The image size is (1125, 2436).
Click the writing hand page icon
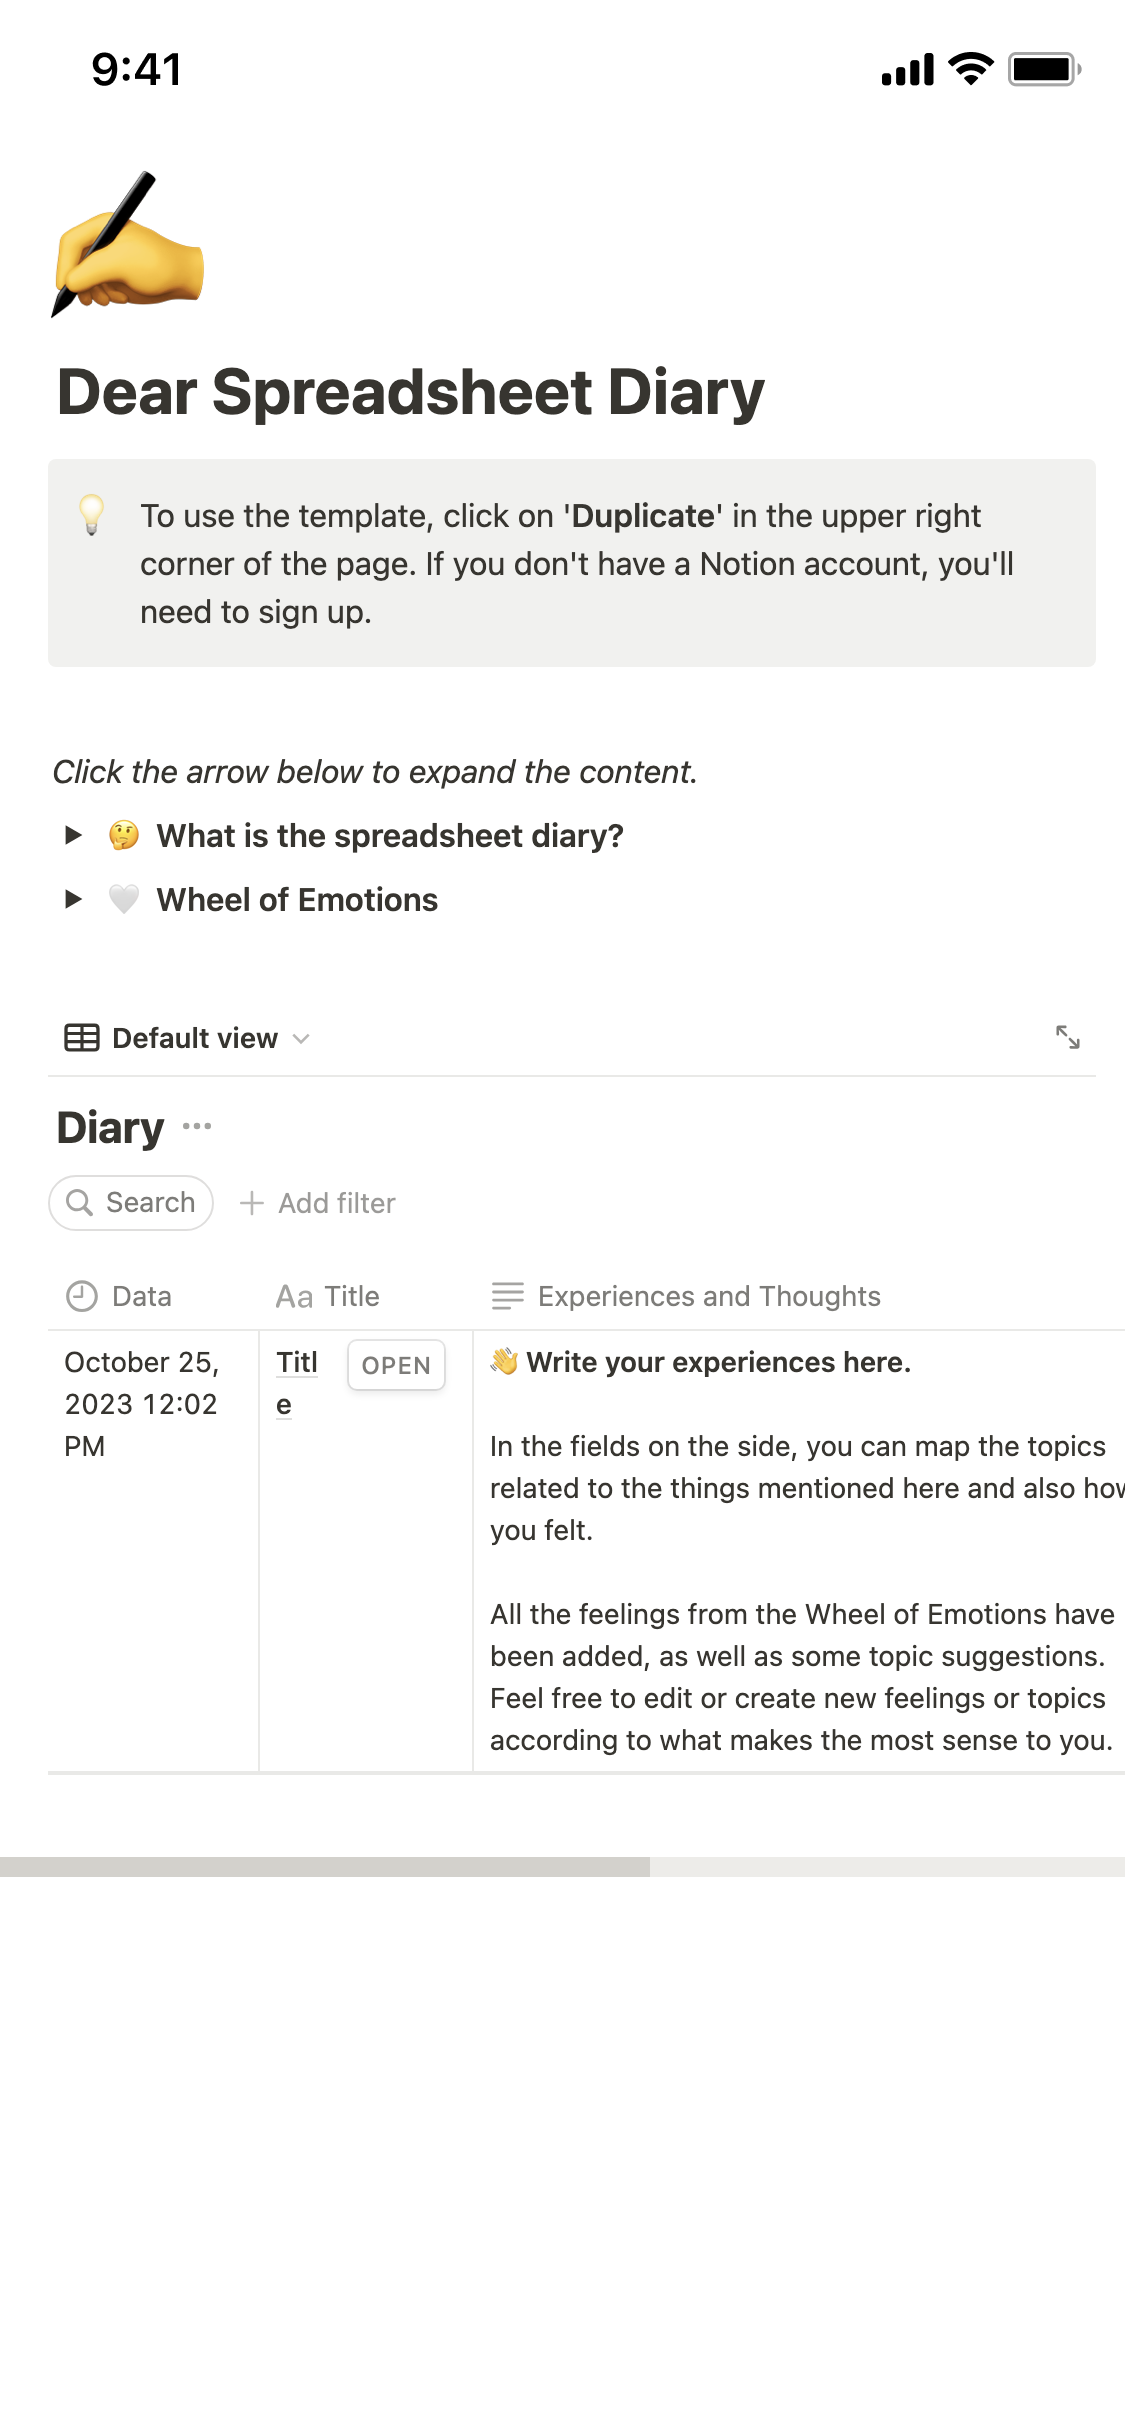(127, 245)
